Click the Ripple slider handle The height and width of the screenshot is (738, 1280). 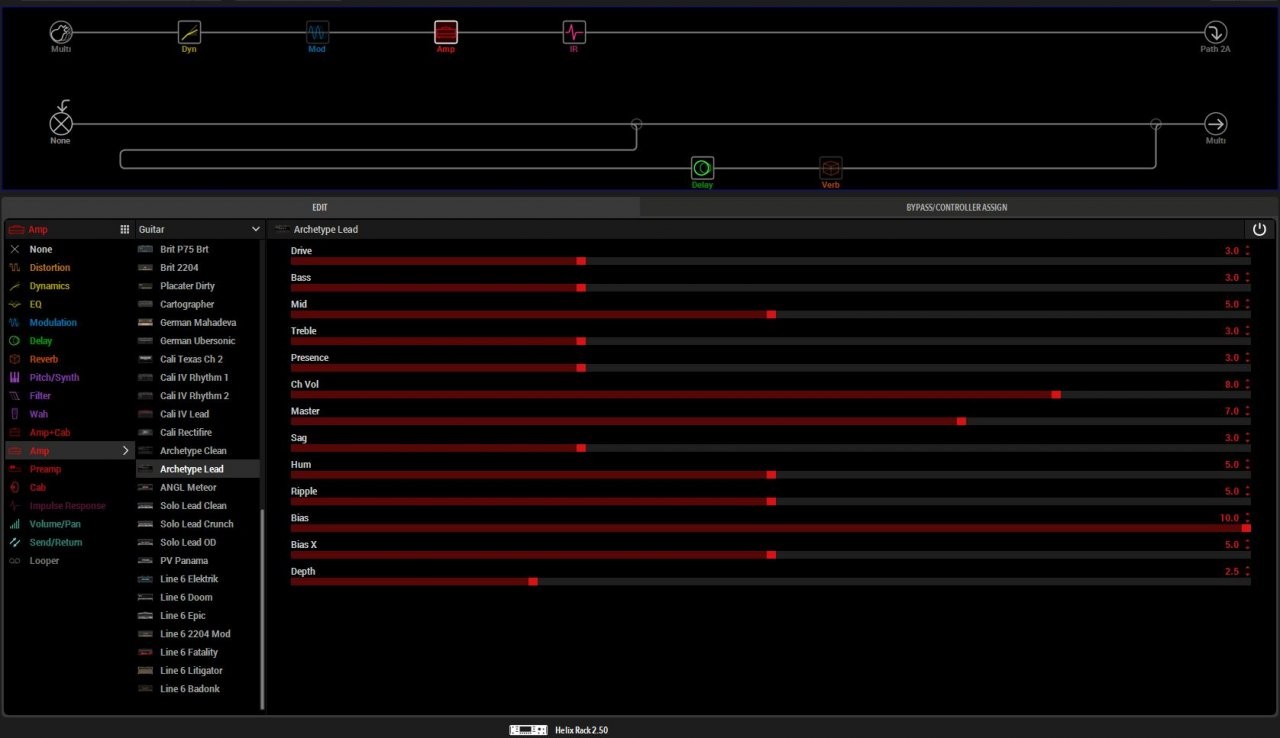click(x=771, y=501)
